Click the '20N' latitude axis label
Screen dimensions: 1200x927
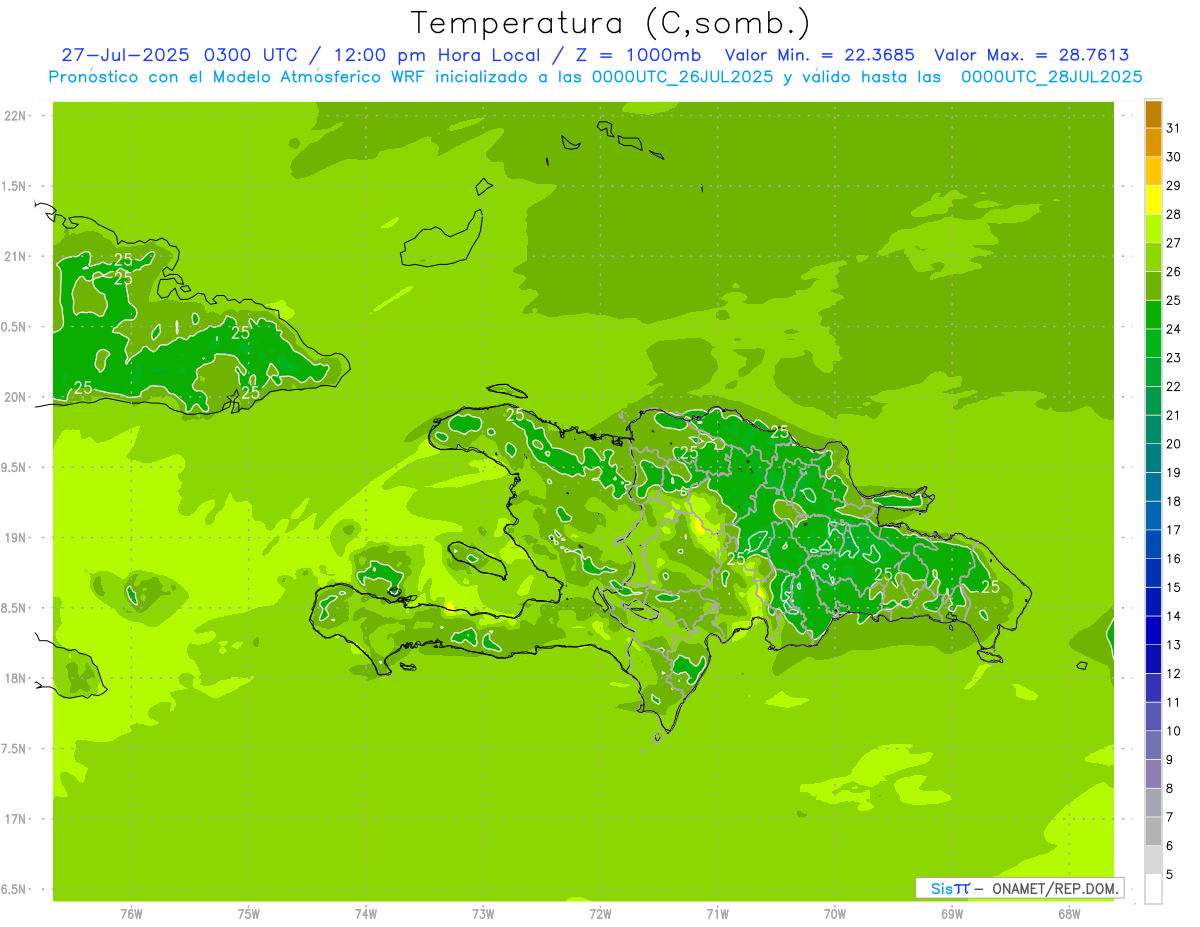[x=16, y=397]
